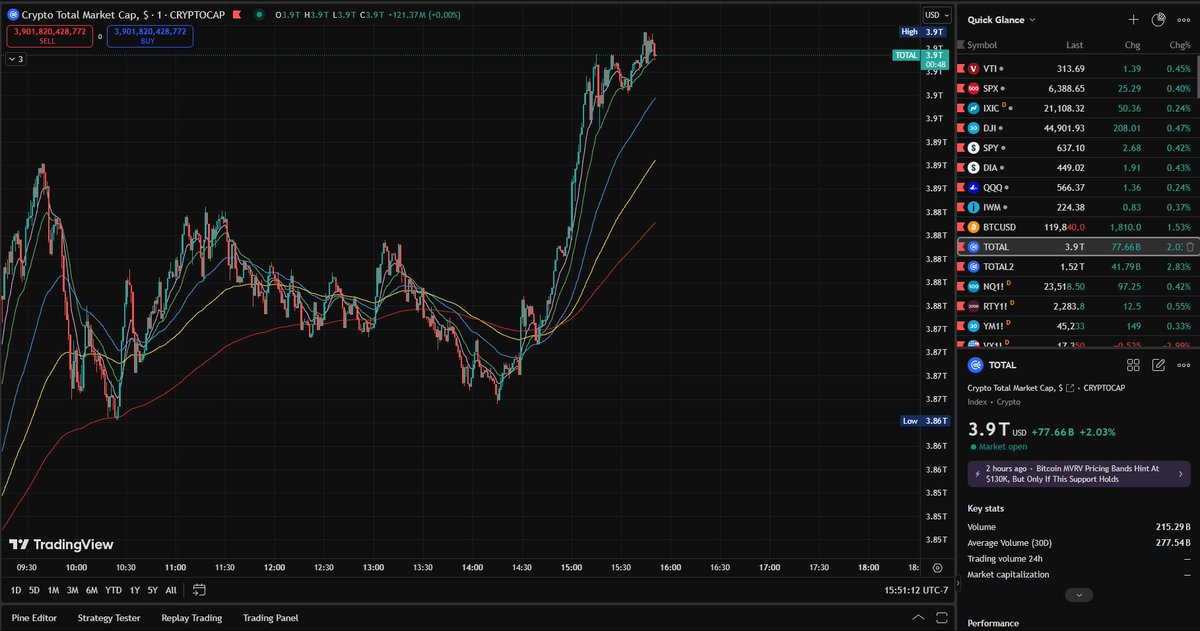Click the DJI symbol logo in watchlist
This screenshot has height=631, width=1200.
coord(974,128)
